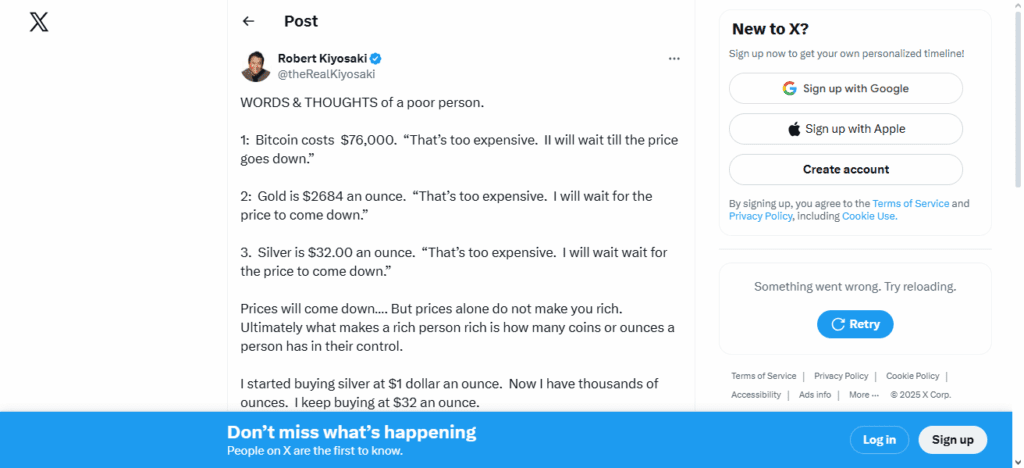Open the Privacy Policy link in signup text
Image resolution: width=1024 pixels, height=468 pixels.
(760, 216)
